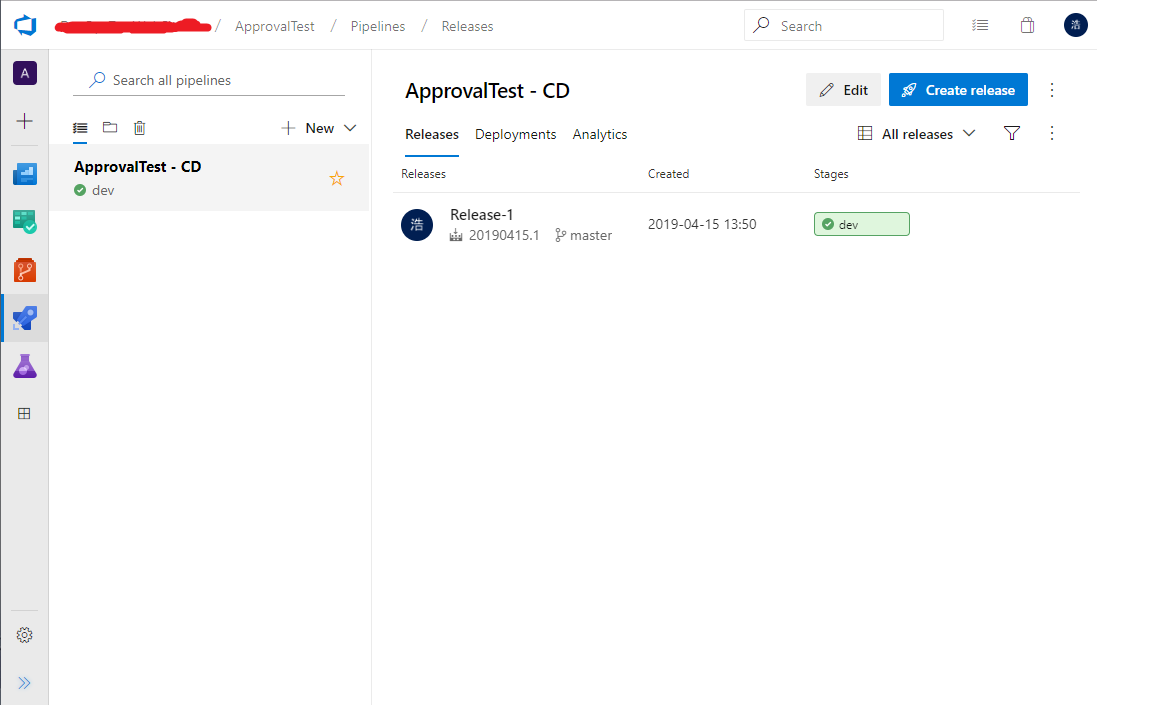Select the list view of pipelines icon

(x=80, y=128)
